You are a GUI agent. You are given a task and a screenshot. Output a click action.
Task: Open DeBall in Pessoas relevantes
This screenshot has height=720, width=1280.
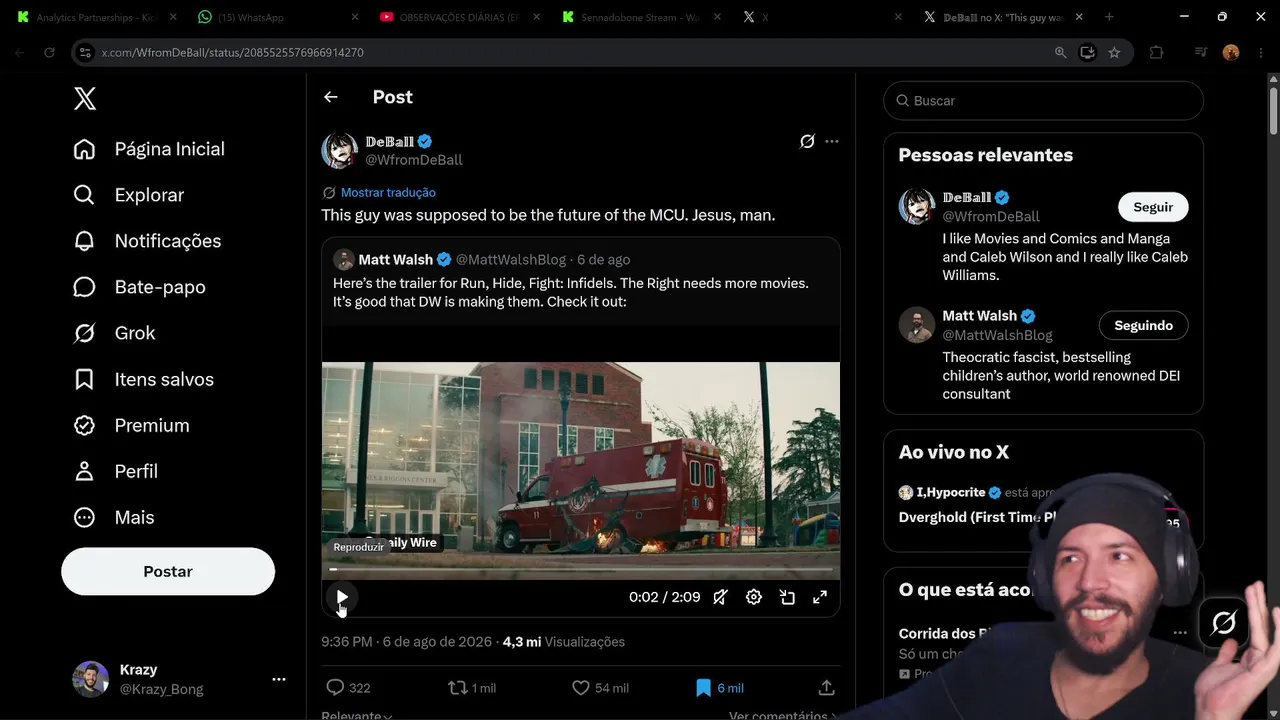(x=965, y=197)
